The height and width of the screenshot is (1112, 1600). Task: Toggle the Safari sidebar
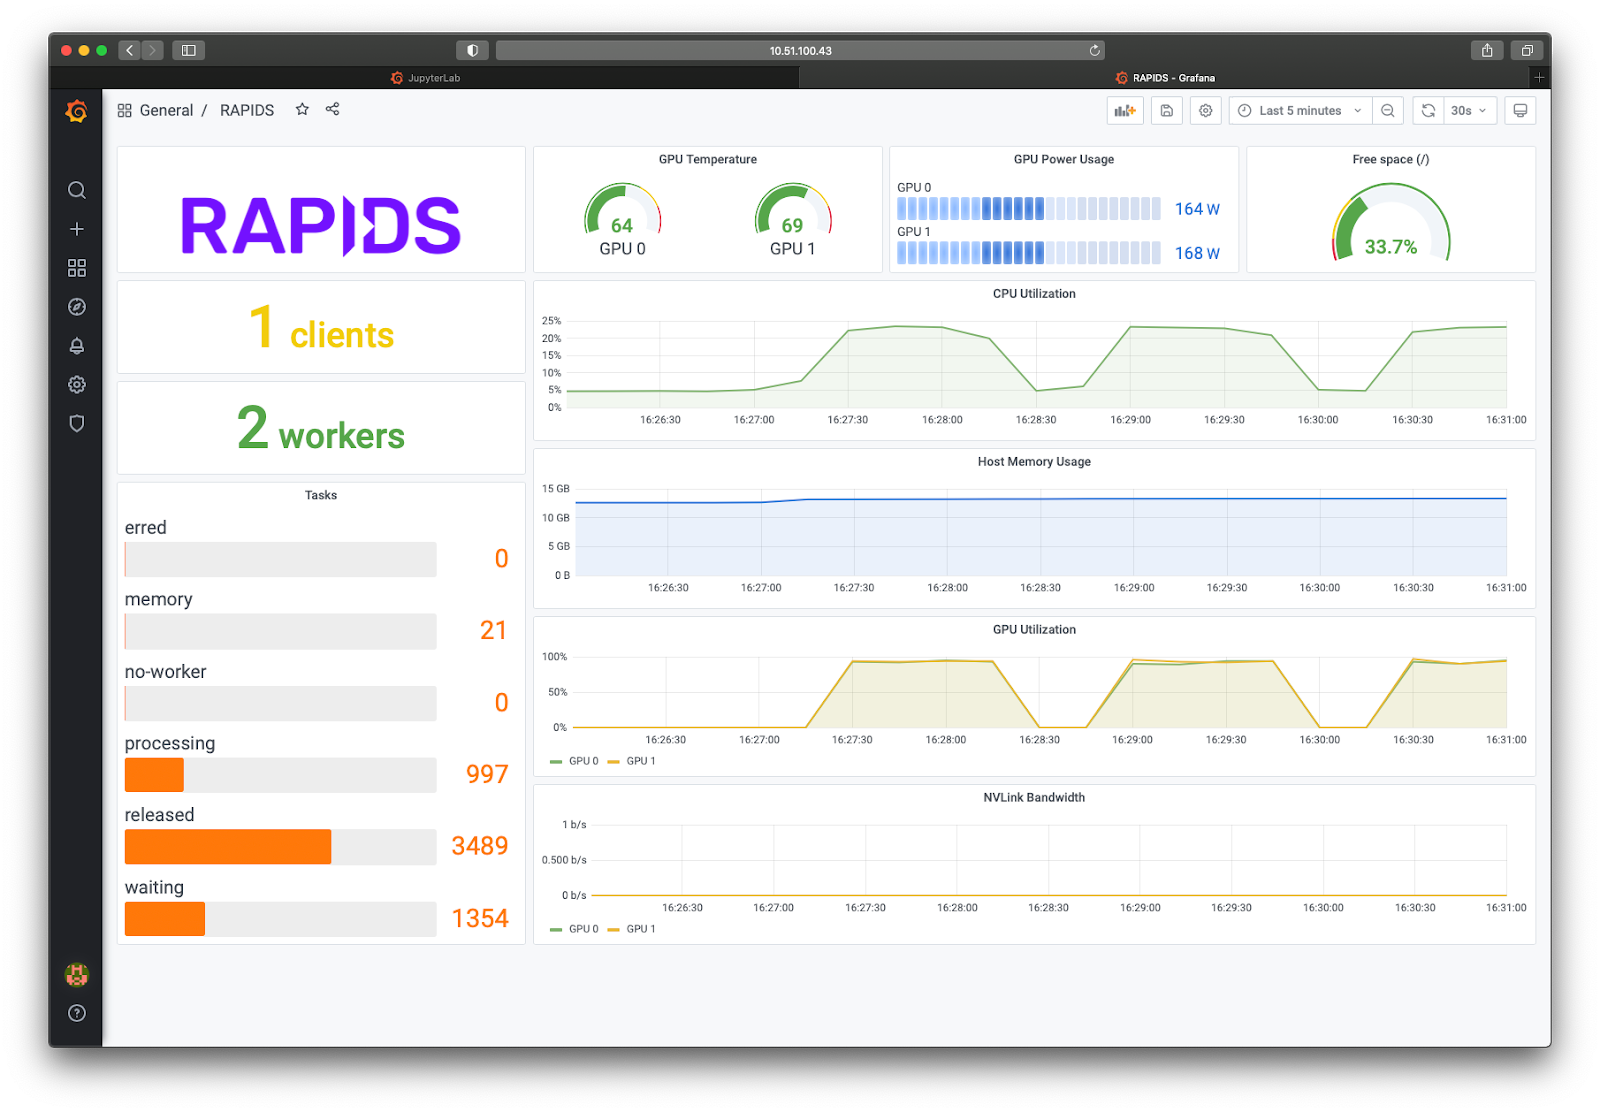pyautogui.click(x=188, y=50)
